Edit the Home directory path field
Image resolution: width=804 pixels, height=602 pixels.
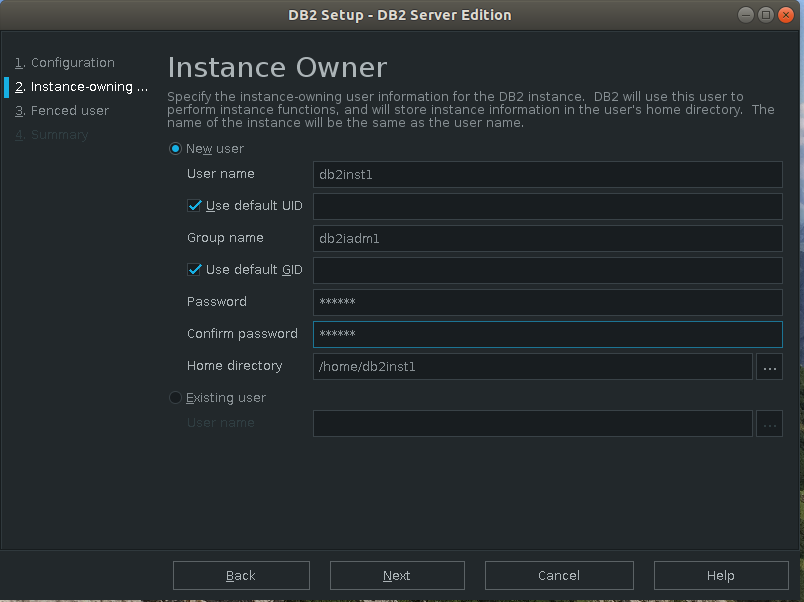tap(532, 367)
